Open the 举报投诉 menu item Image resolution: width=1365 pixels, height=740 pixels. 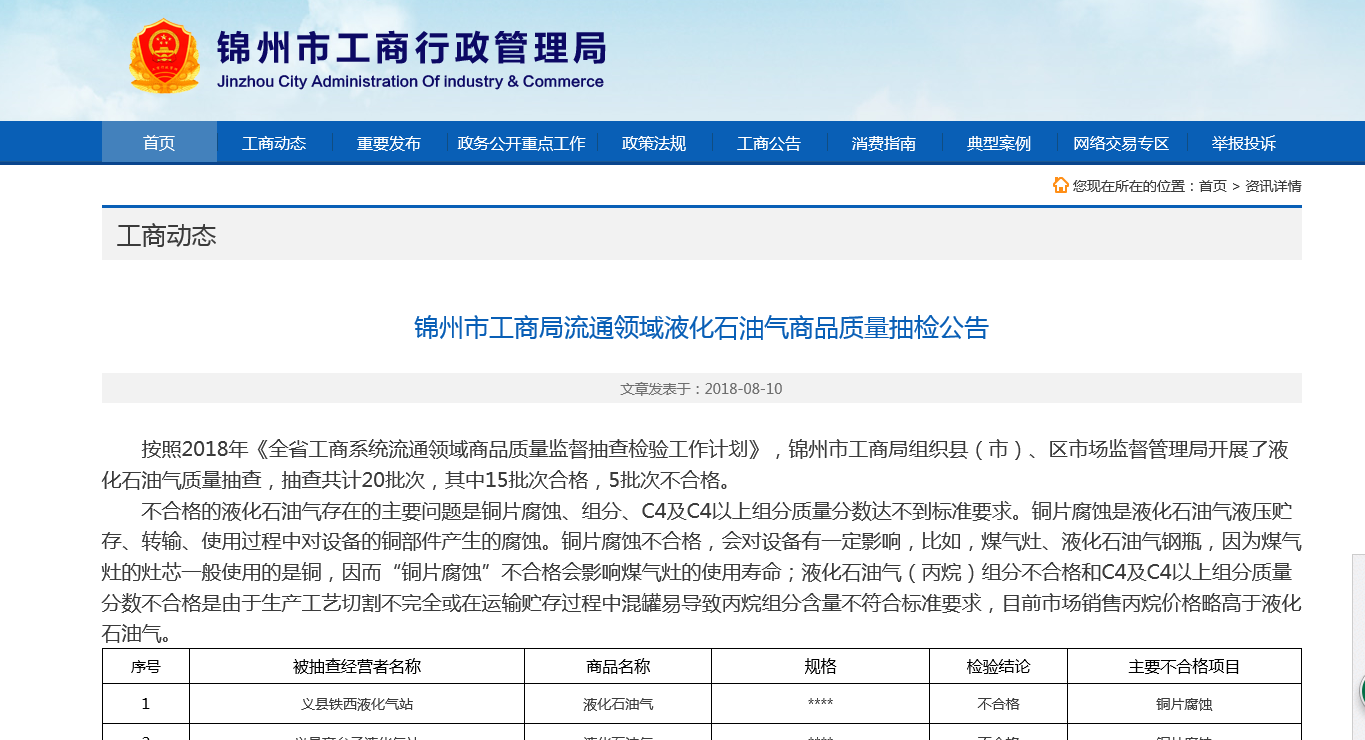point(1244,143)
